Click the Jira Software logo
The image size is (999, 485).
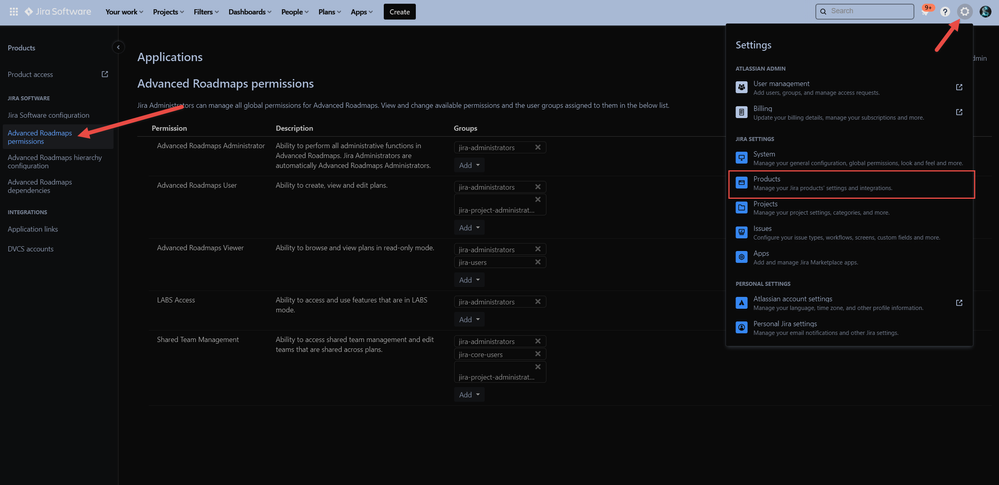point(58,11)
